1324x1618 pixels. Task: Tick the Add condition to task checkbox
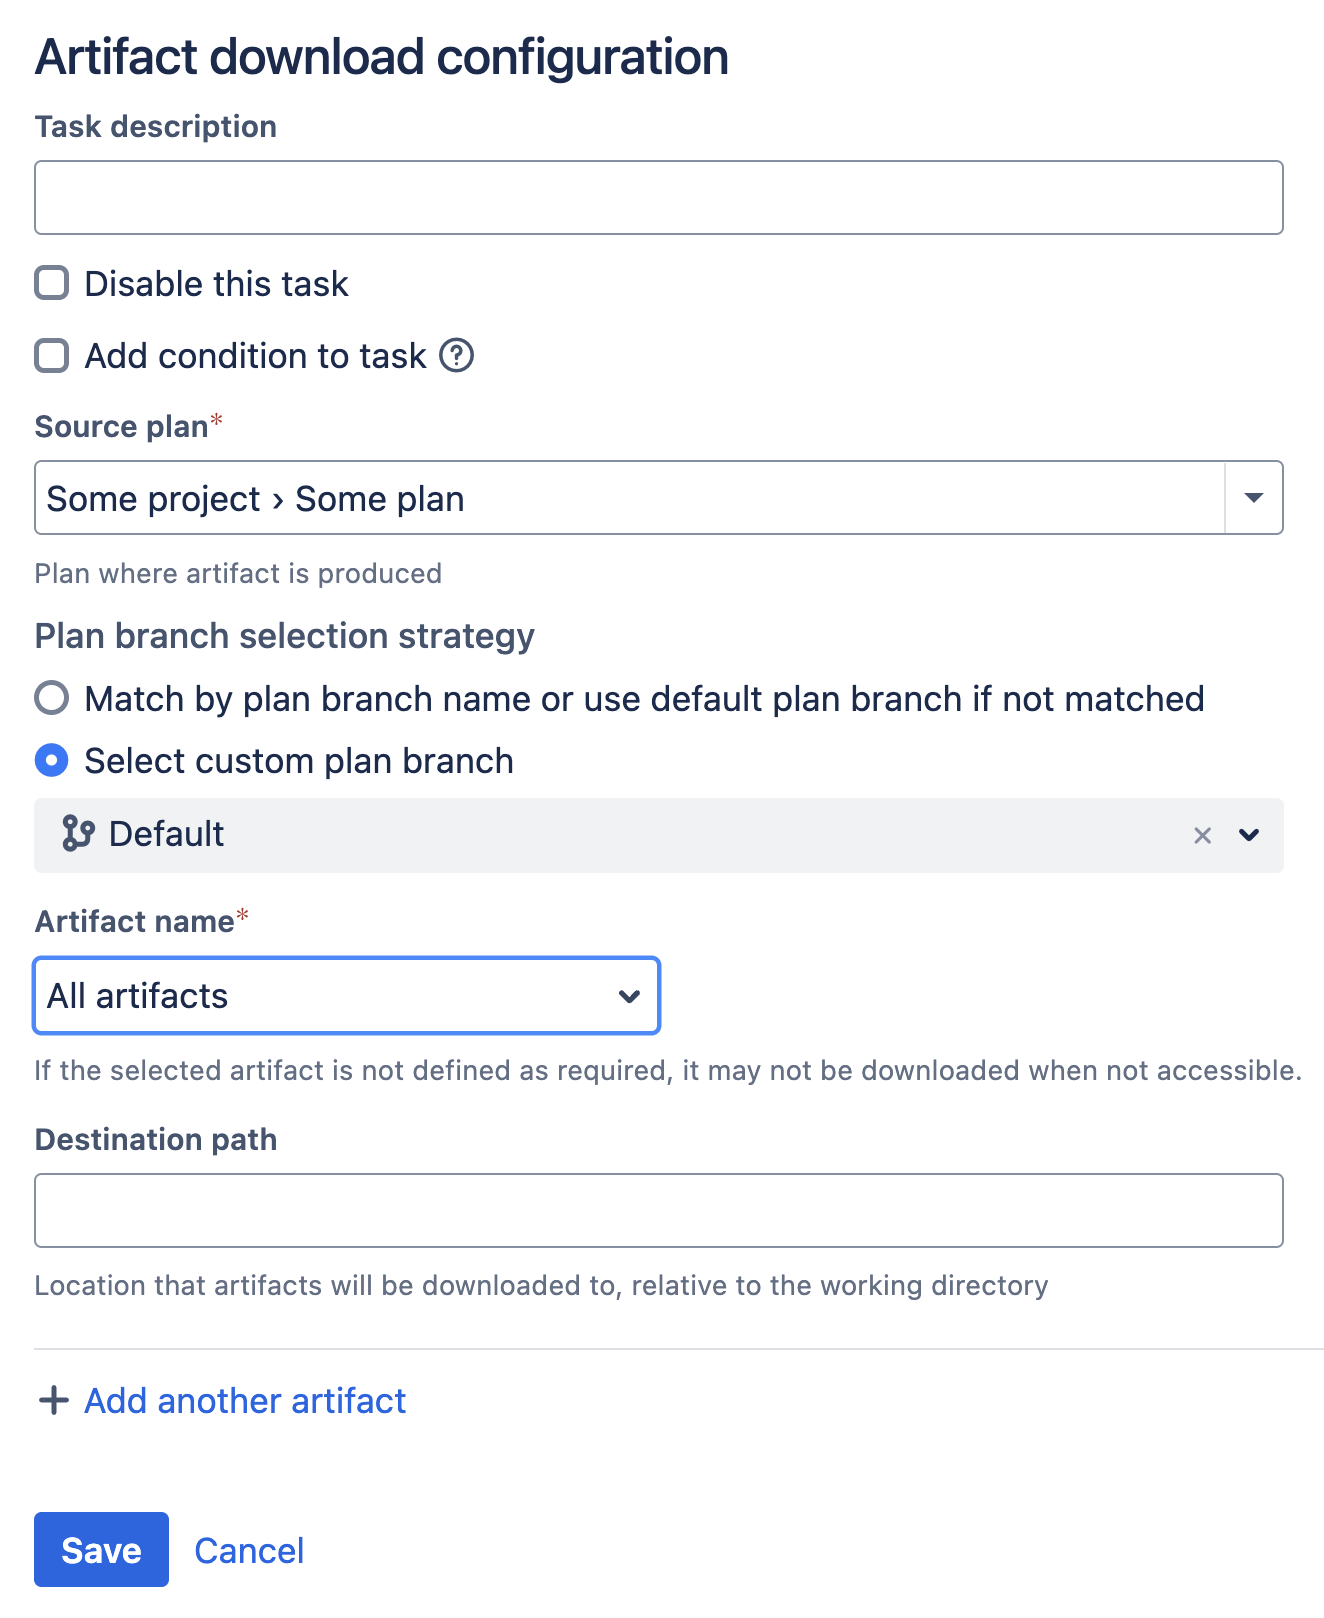(52, 355)
